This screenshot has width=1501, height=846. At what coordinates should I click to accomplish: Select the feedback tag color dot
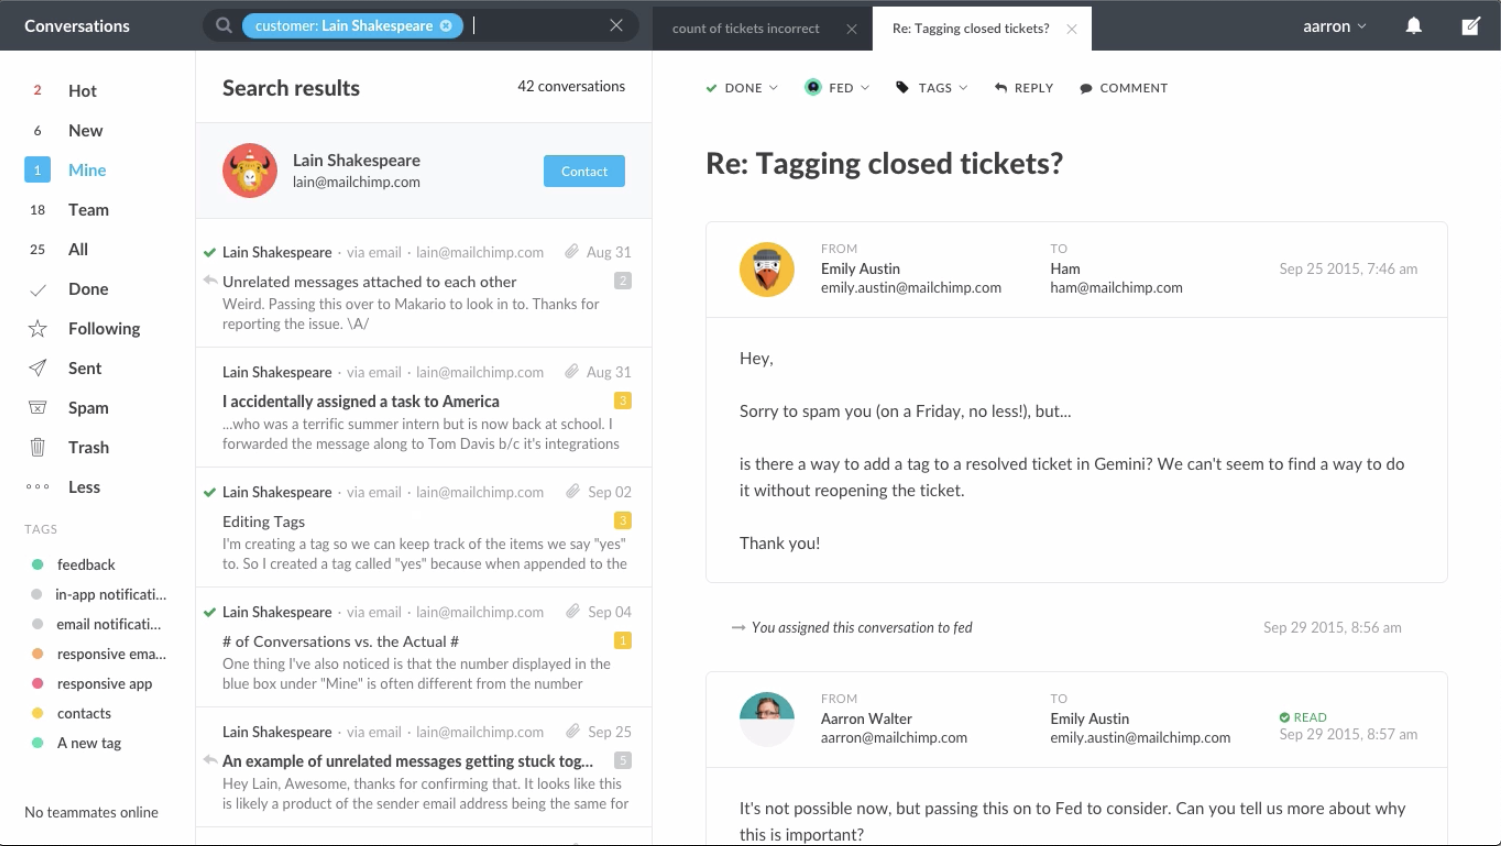tap(37, 565)
